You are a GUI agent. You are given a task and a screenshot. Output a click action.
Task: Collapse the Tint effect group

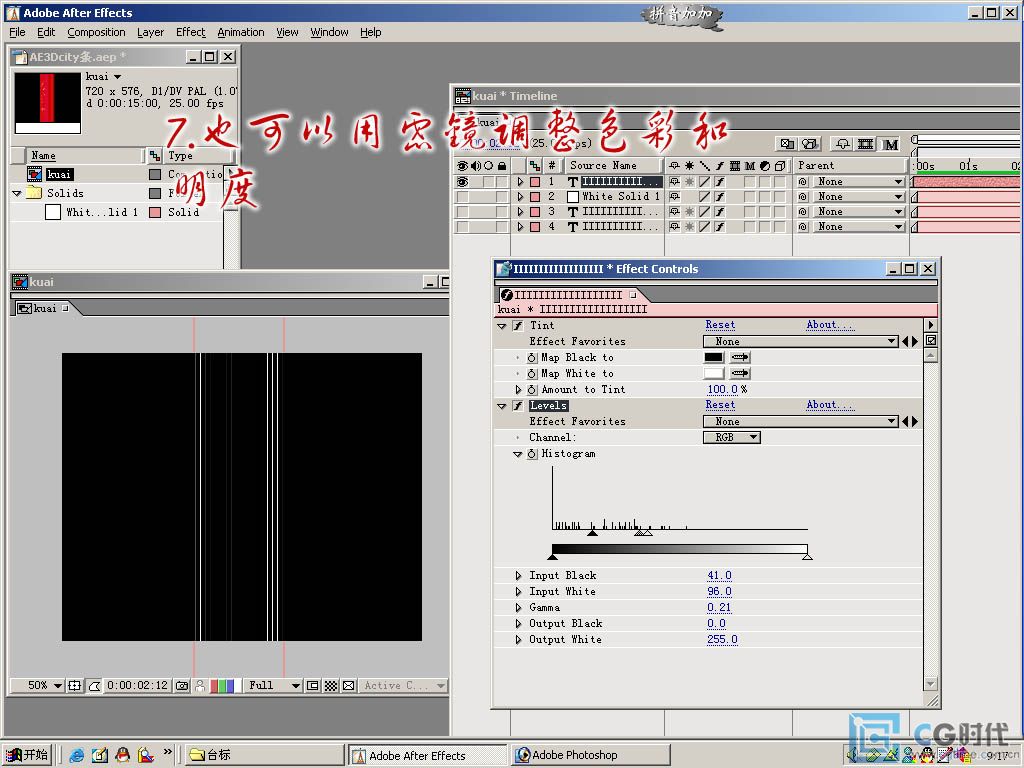click(x=502, y=326)
